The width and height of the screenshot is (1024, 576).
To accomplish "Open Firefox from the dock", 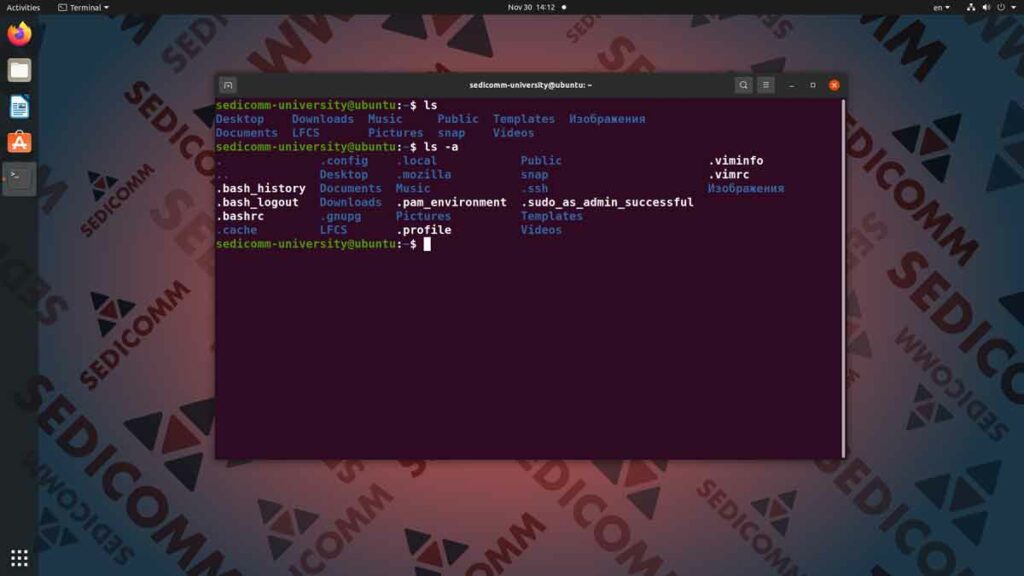I will (19, 33).
